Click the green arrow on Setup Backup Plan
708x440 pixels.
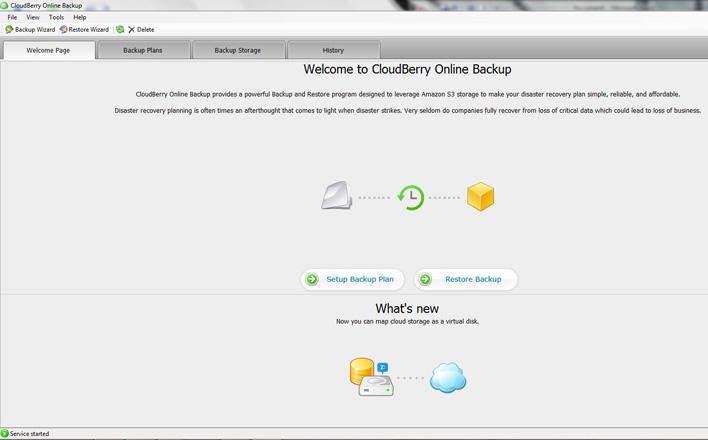coord(312,279)
